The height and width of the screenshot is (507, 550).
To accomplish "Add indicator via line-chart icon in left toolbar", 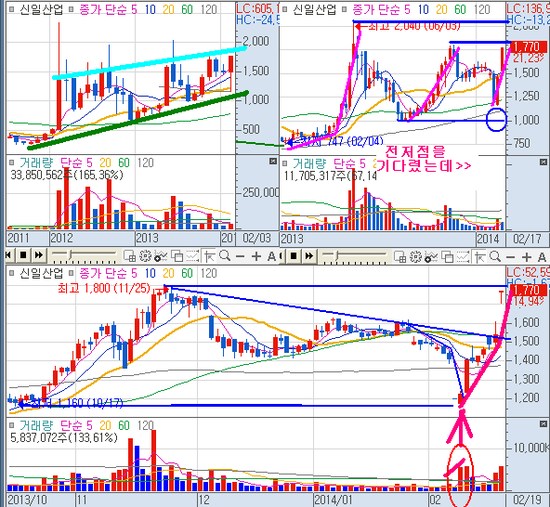I will coord(161,256).
